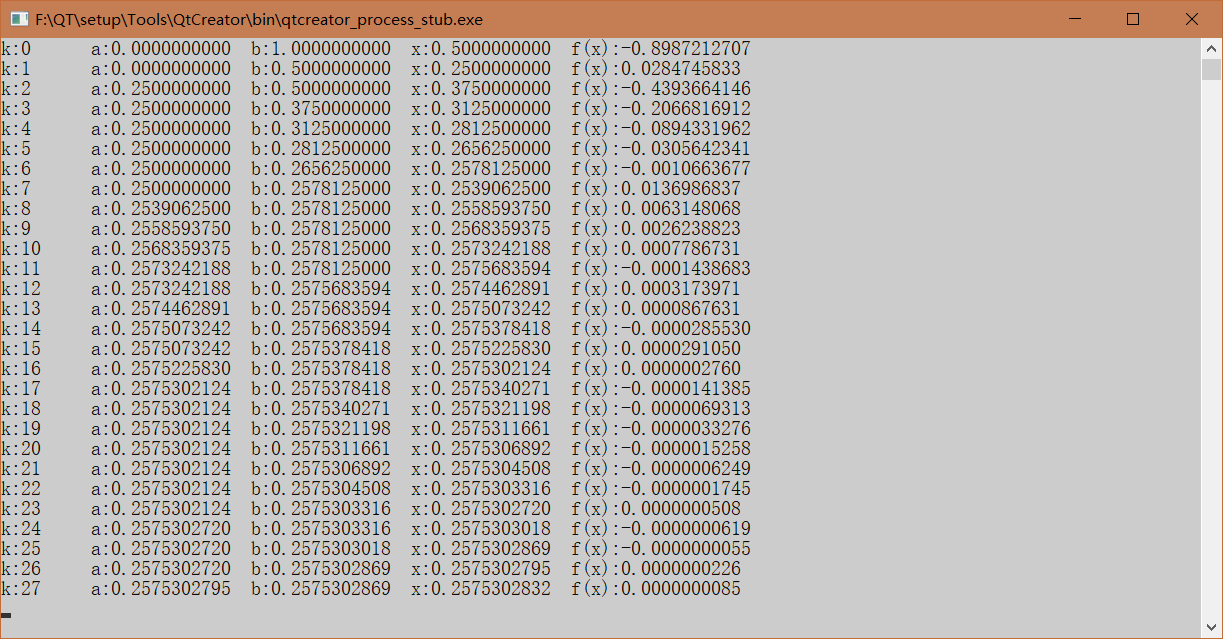The image size is (1223, 639).
Task: Click the value x:0.2656250000 in row k:5
Action: coord(481,149)
